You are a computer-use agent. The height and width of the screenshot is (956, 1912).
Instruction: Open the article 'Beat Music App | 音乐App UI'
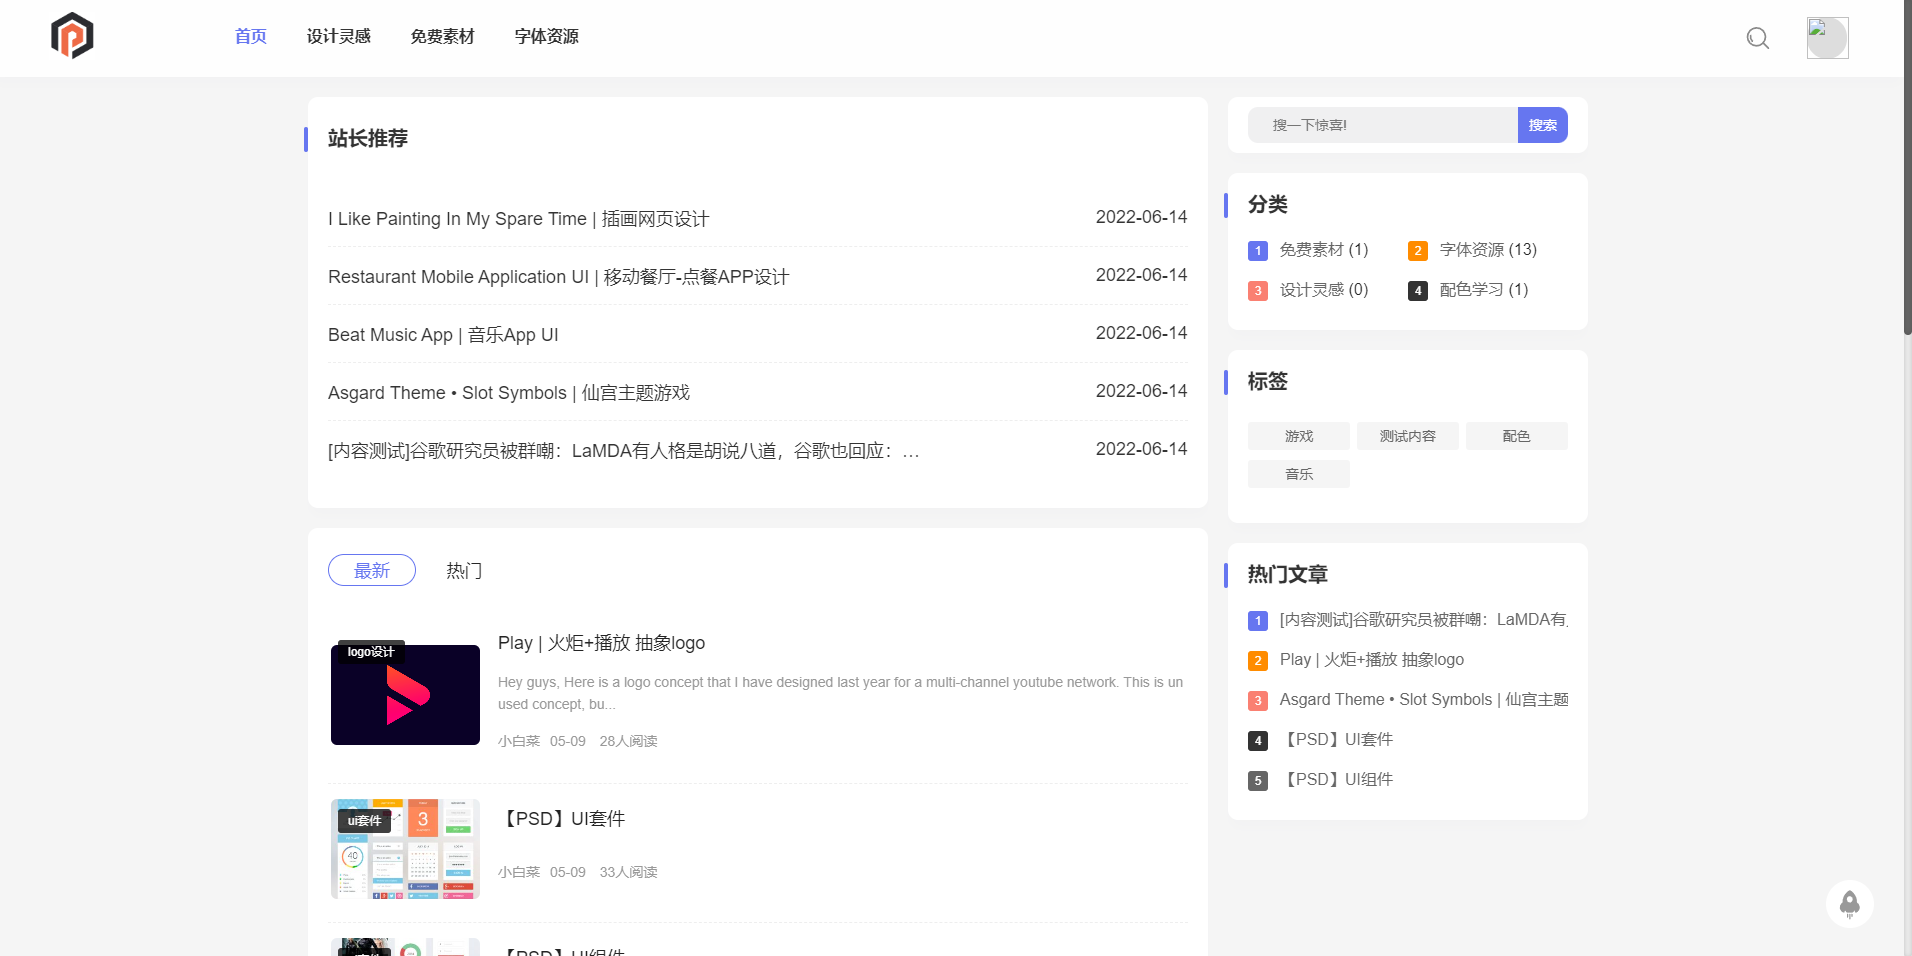pos(443,334)
